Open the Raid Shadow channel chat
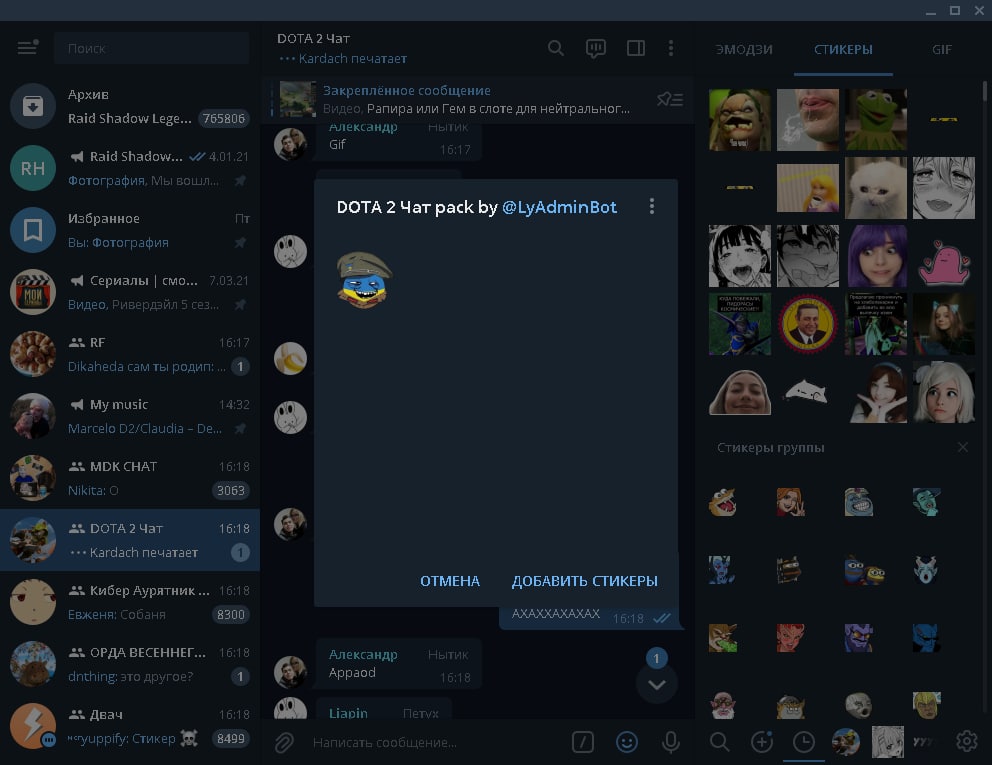The image size is (992, 765). [130, 168]
